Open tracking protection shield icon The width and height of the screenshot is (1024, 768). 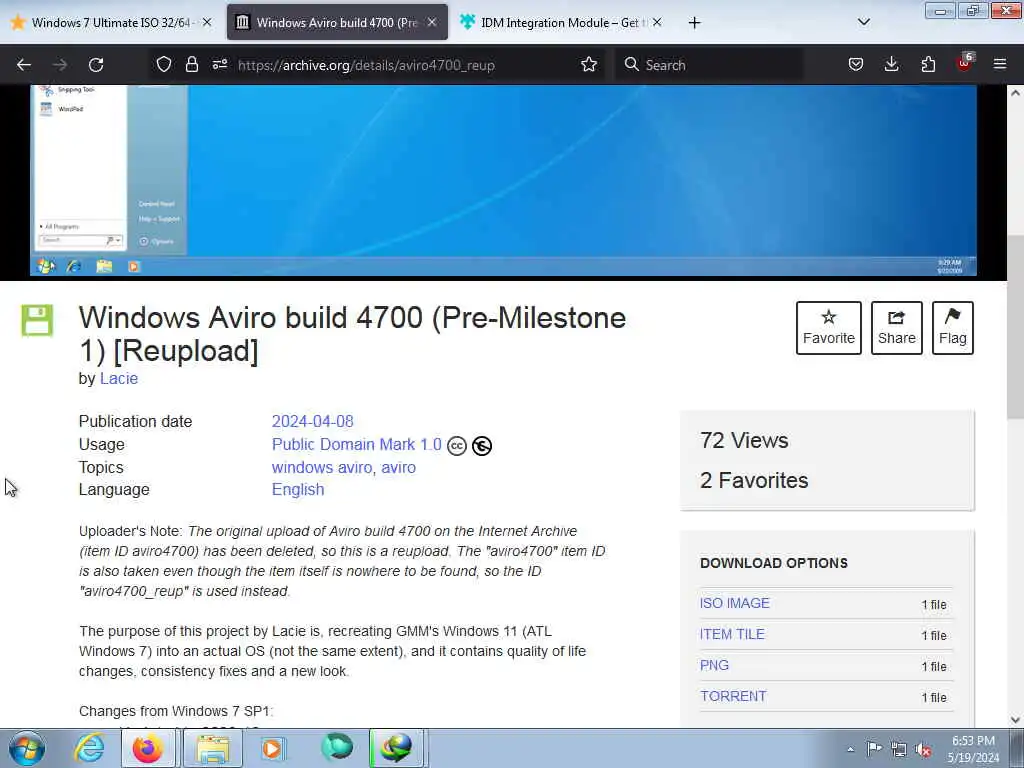point(164,64)
